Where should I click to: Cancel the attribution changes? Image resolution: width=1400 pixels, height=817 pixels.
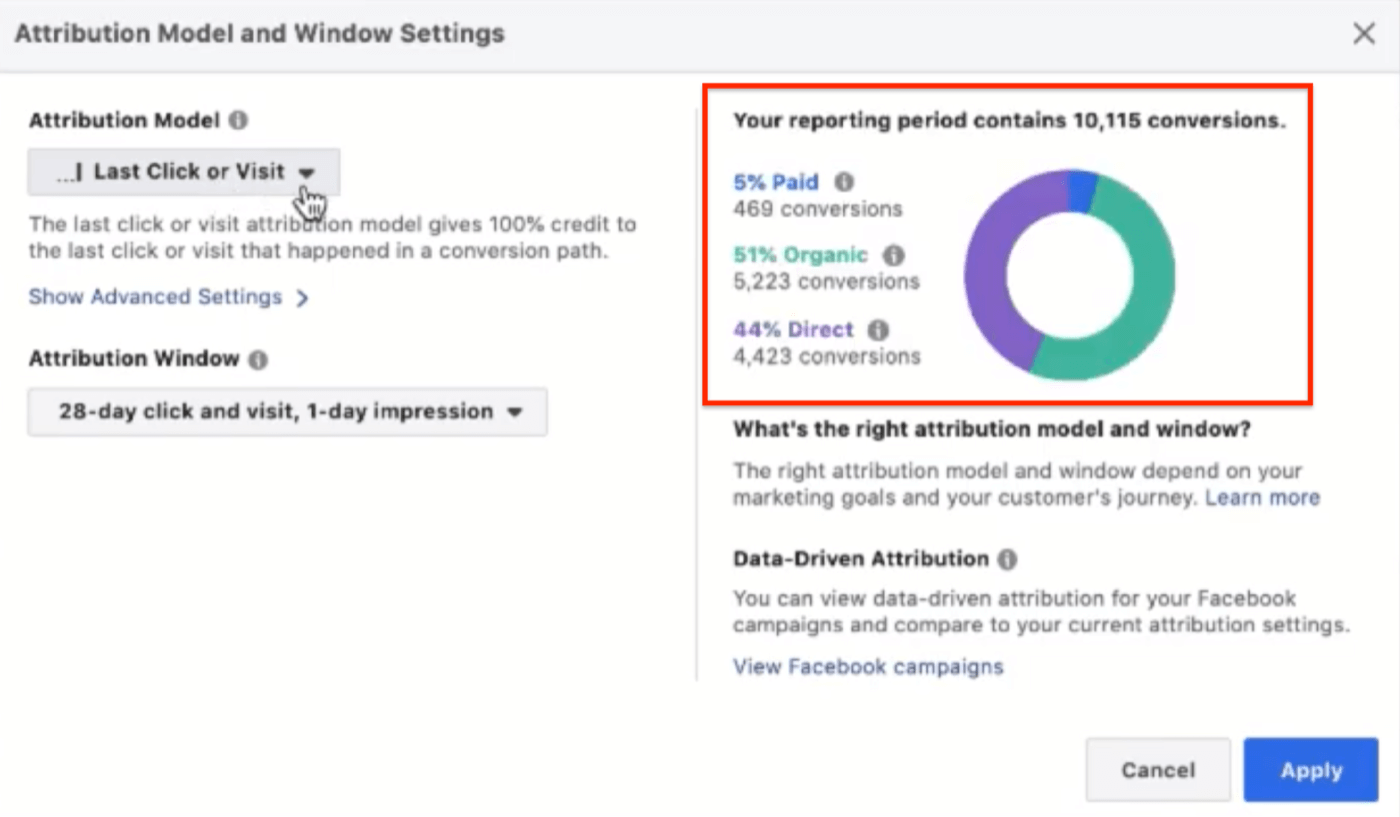1157,770
